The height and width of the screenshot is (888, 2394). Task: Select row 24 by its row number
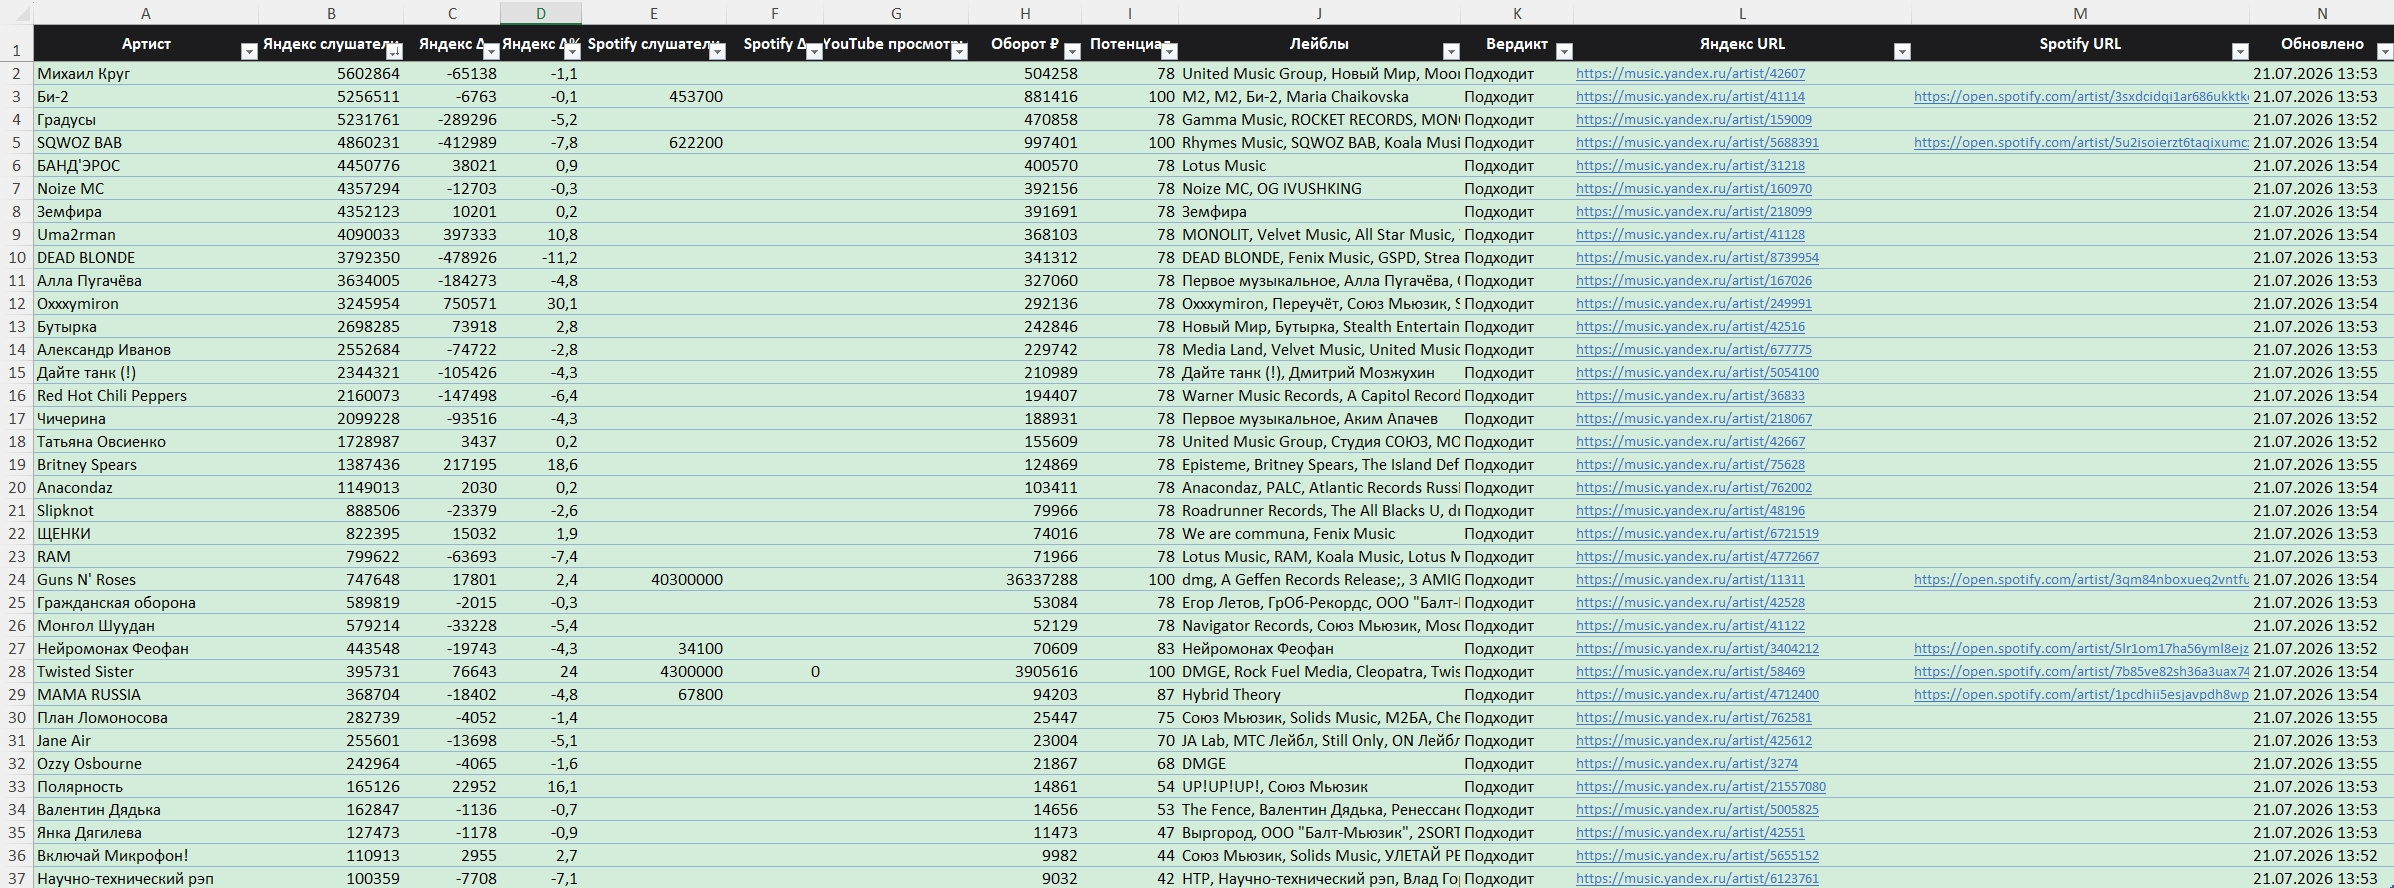coord(17,579)
